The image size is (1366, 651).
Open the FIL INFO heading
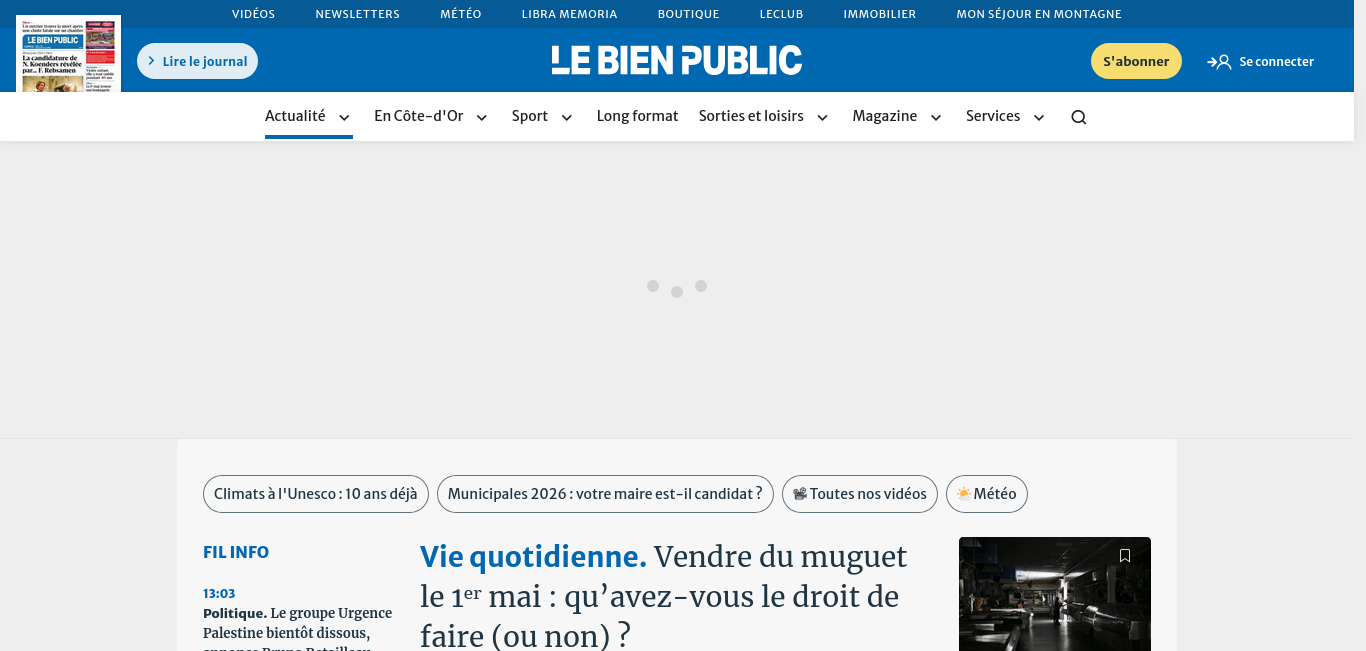(x=236, y=552)
